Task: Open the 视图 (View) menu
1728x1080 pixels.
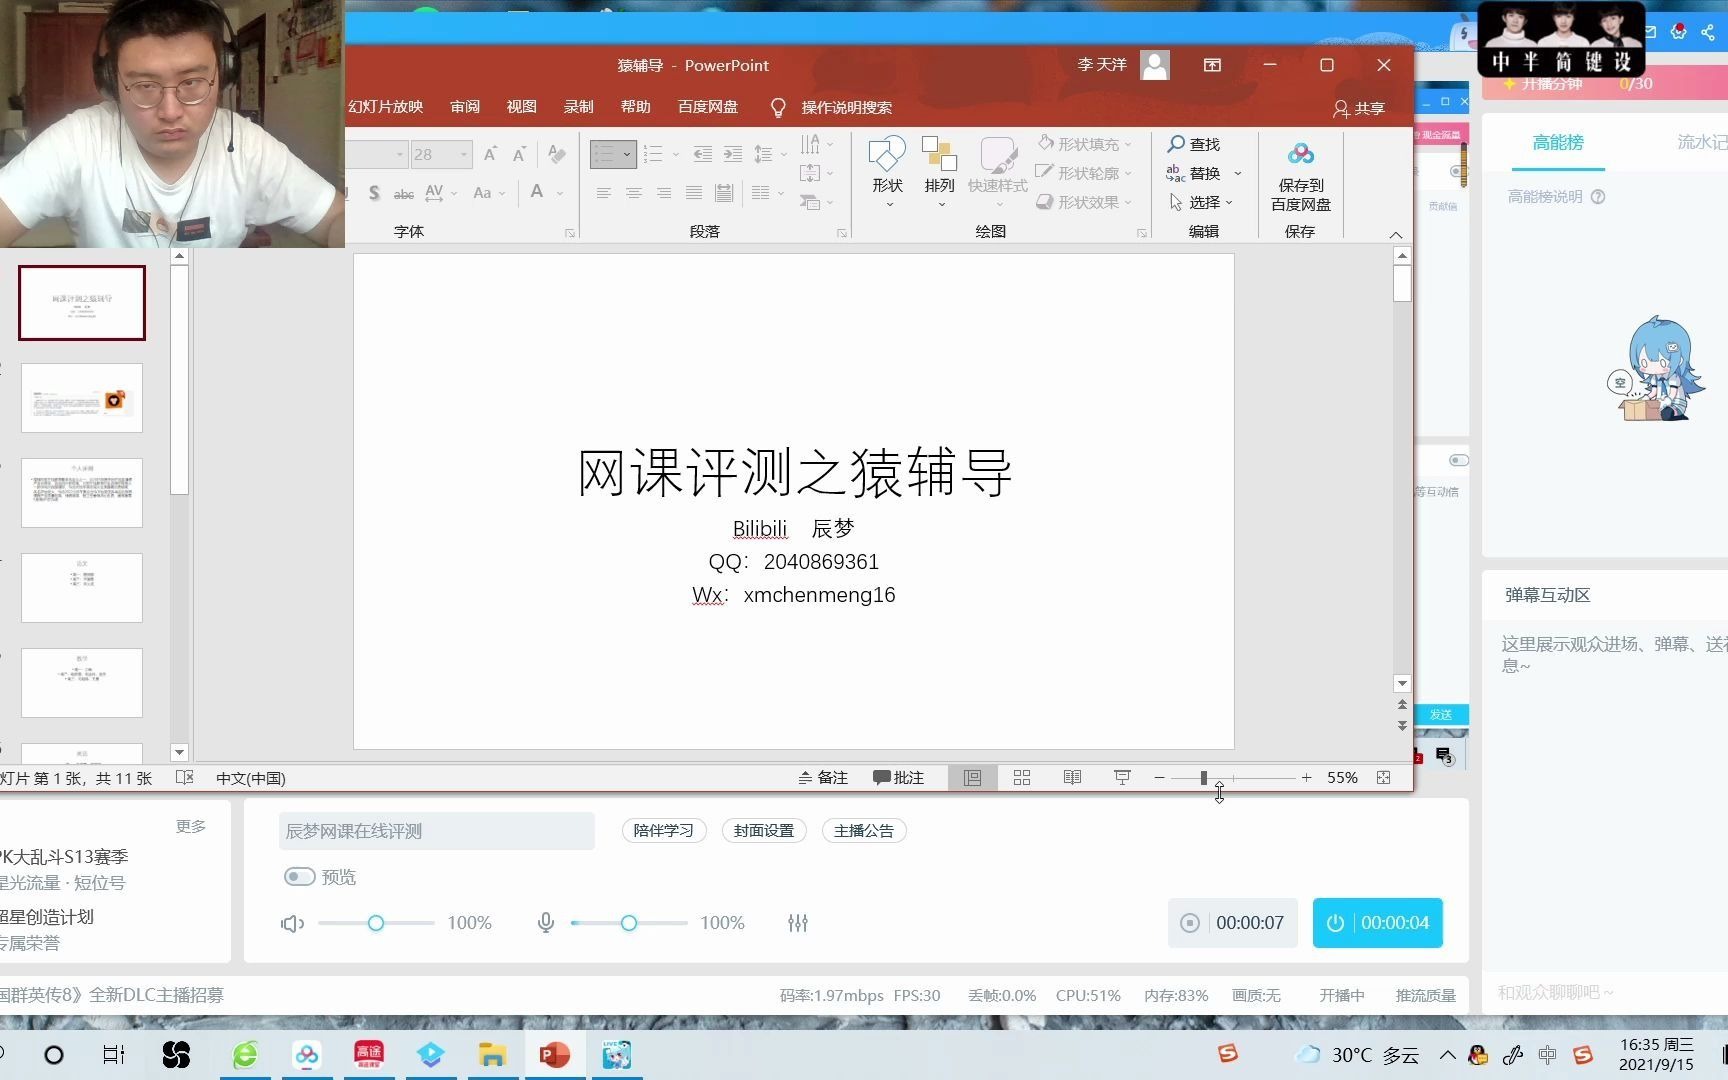Action: (x=521, y=107)
